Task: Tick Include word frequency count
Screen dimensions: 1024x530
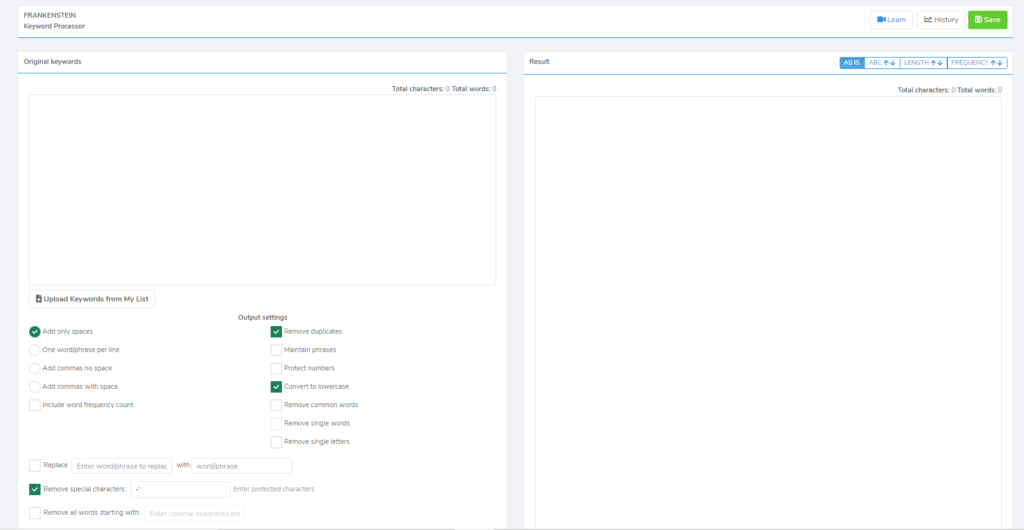Action: (35, 405)
